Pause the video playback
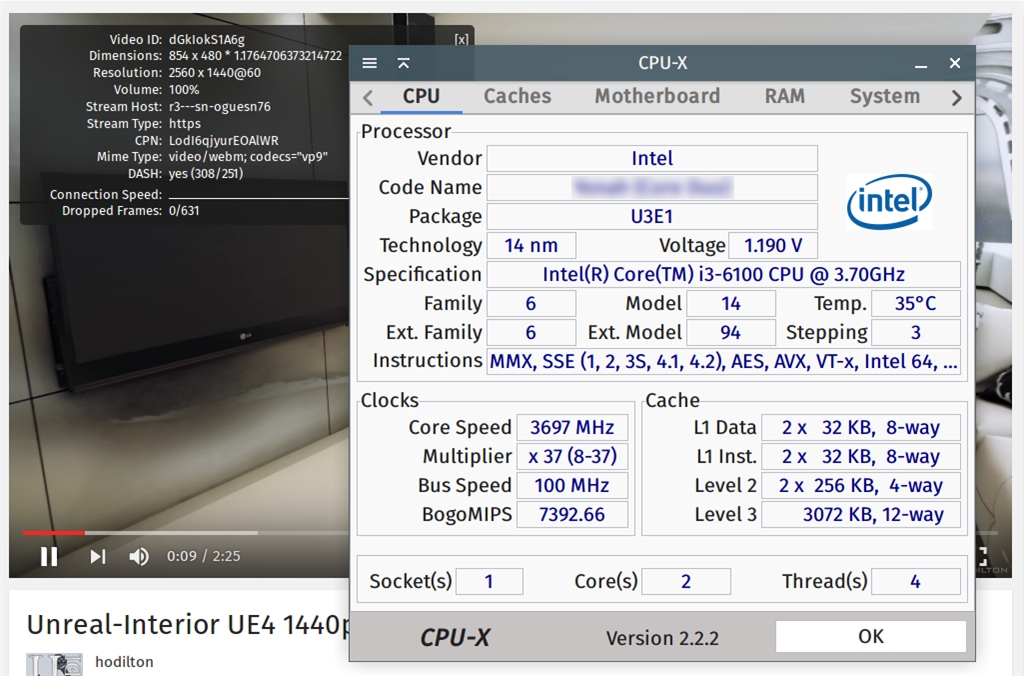Image resolution: width=1024 pixels, height=676 pixels. coord(49,556)
